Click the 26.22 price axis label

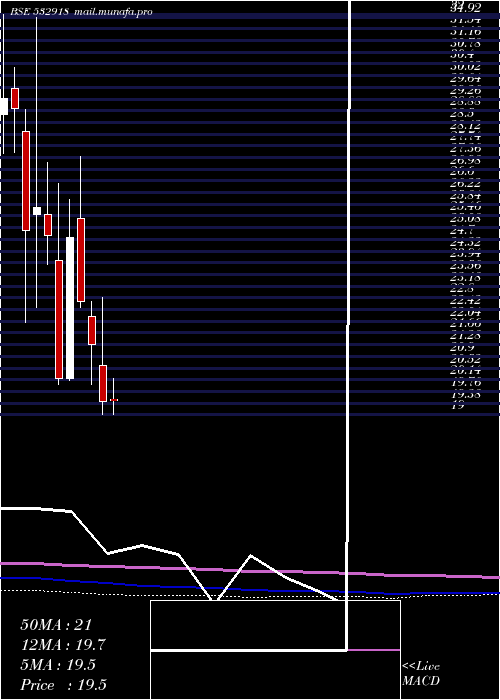pyautogui.click(x=466, y=183)
